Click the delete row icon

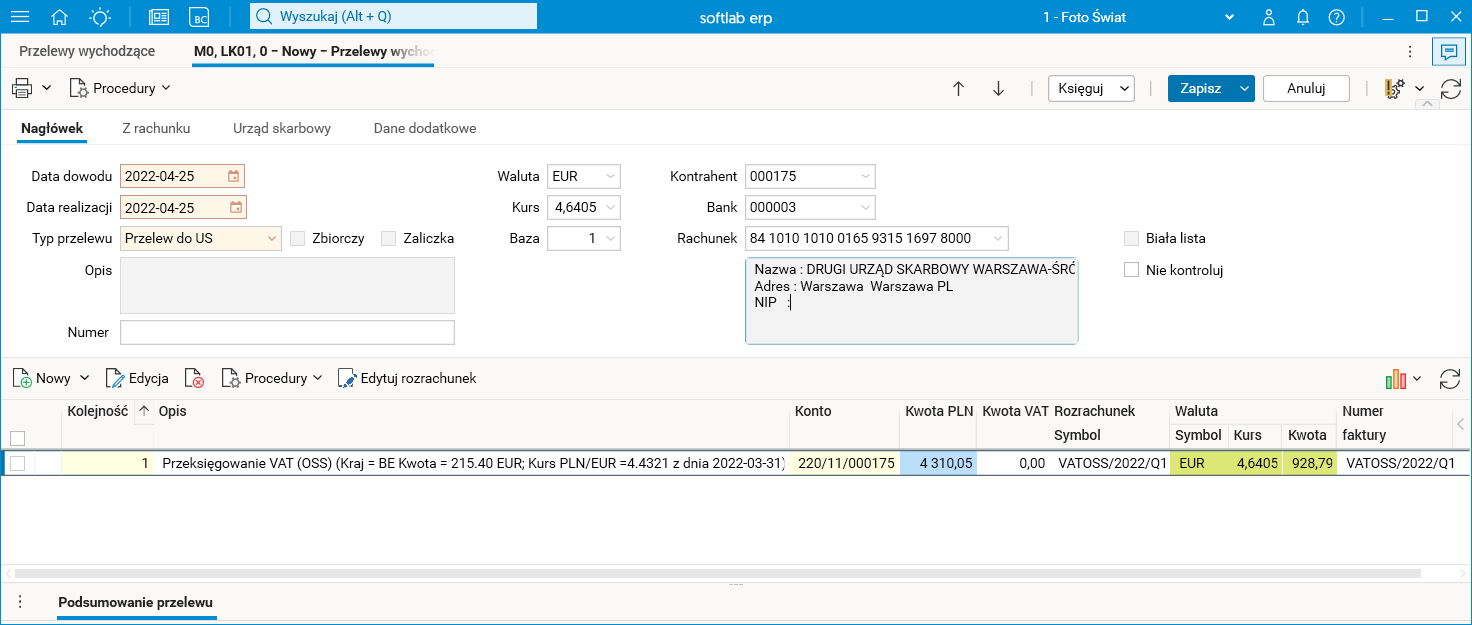point(194,378)
